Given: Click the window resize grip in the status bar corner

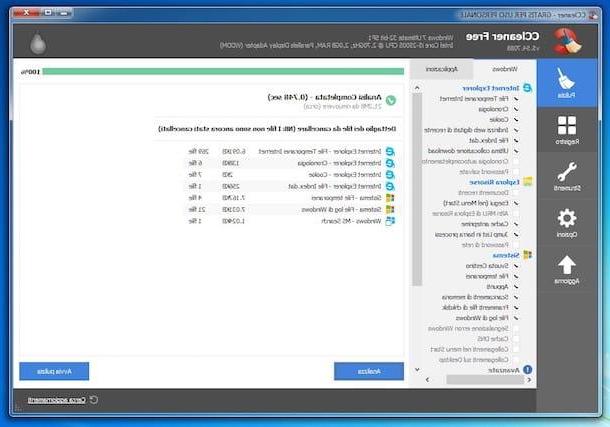Looking at the screenshot, I should pyautogui.click(x=18, y=408).
